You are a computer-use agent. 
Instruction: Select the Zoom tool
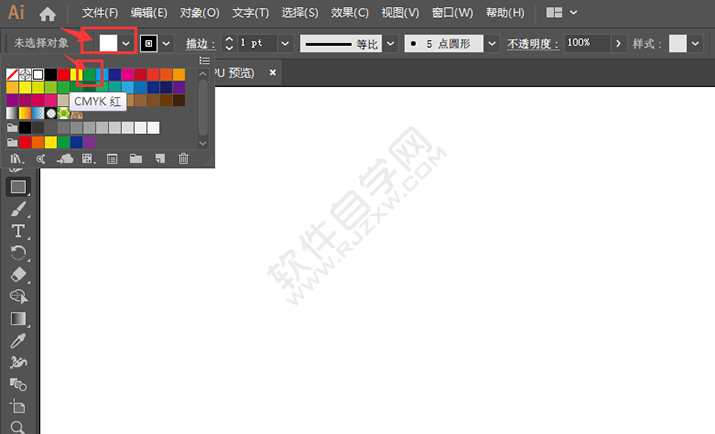pyautogui.click(x=18, y=427)
